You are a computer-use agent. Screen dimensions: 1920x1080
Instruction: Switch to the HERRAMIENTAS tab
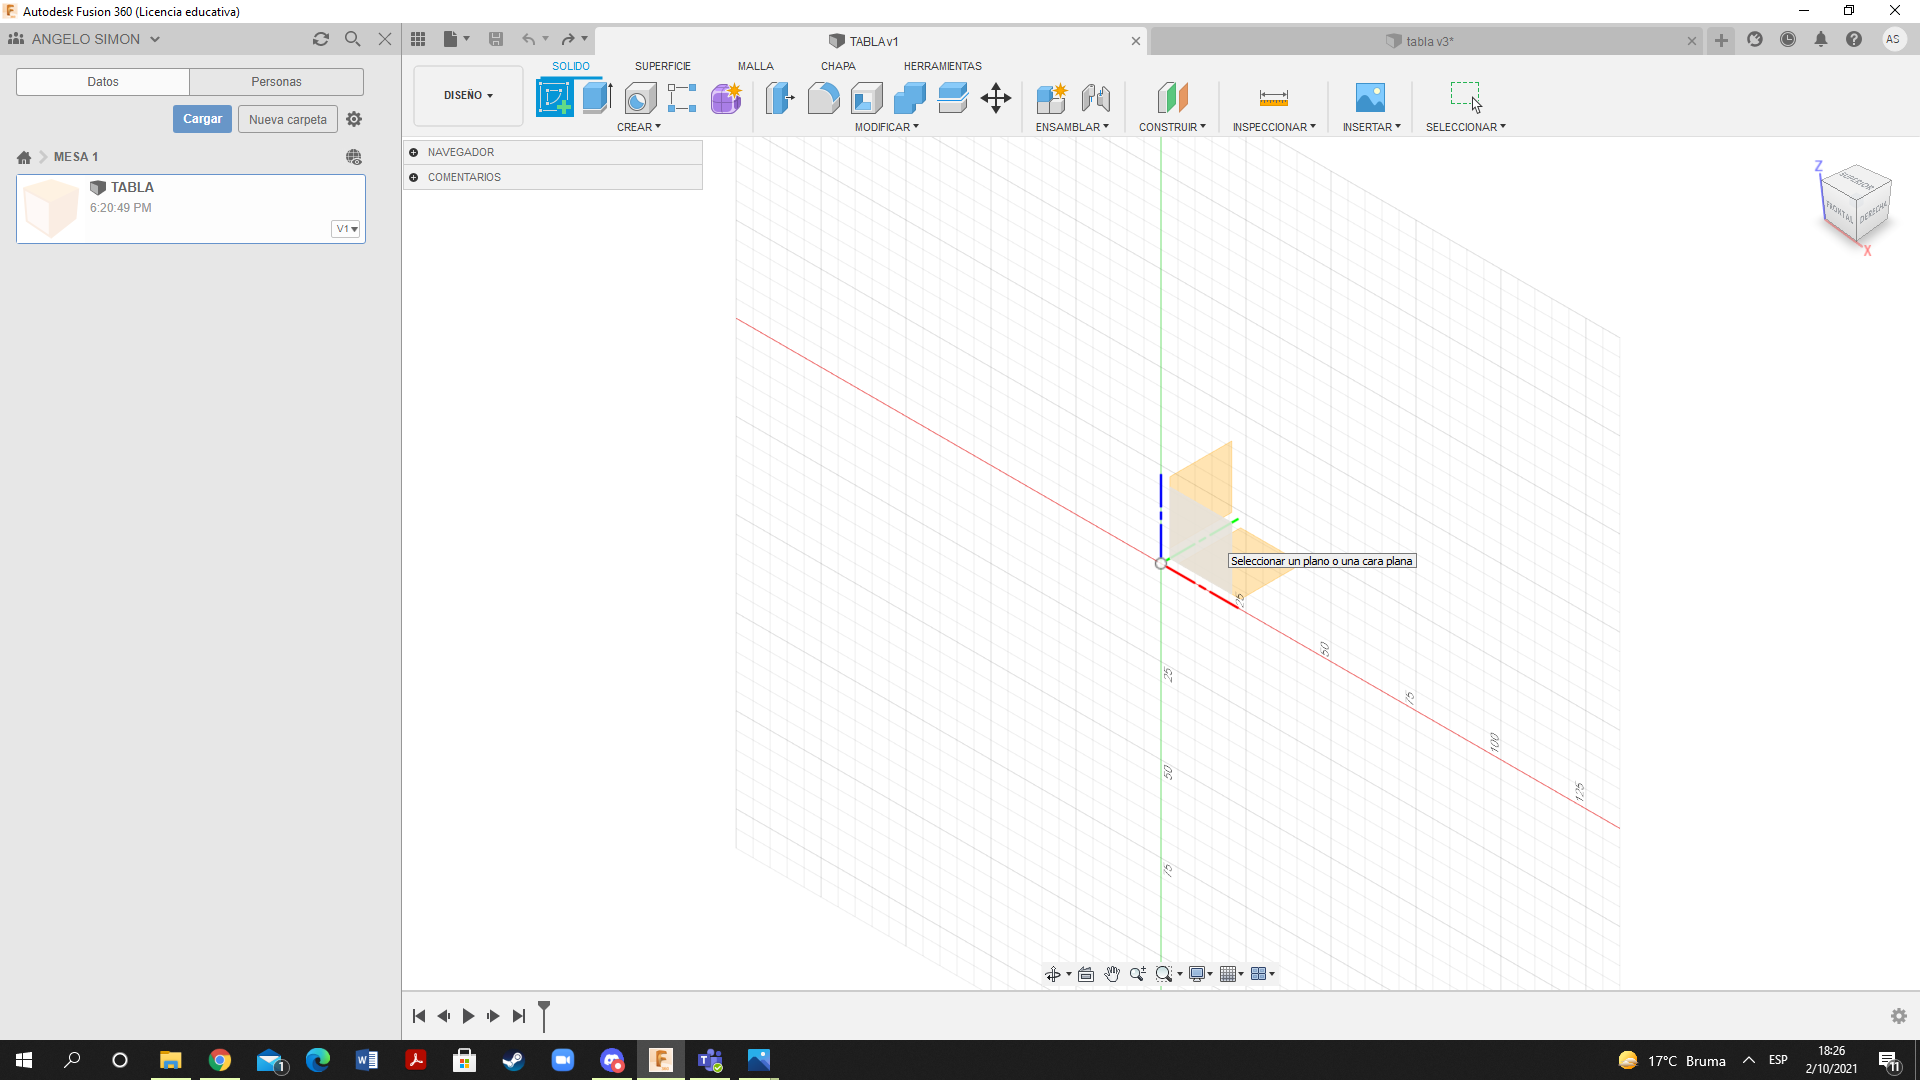click(942, 66)
